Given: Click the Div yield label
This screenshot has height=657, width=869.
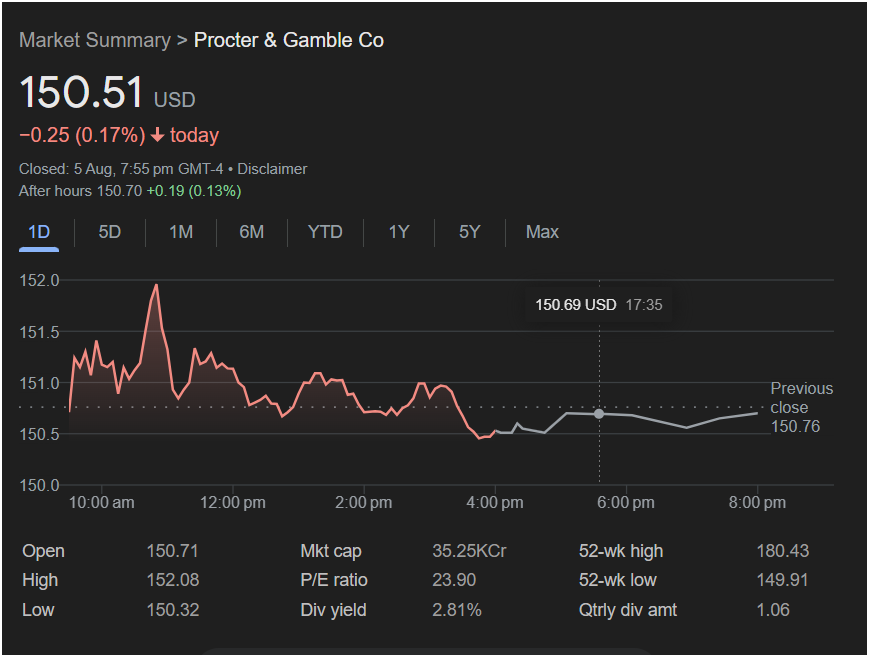Looking at the screenshot, I should [x=333, y=610].
